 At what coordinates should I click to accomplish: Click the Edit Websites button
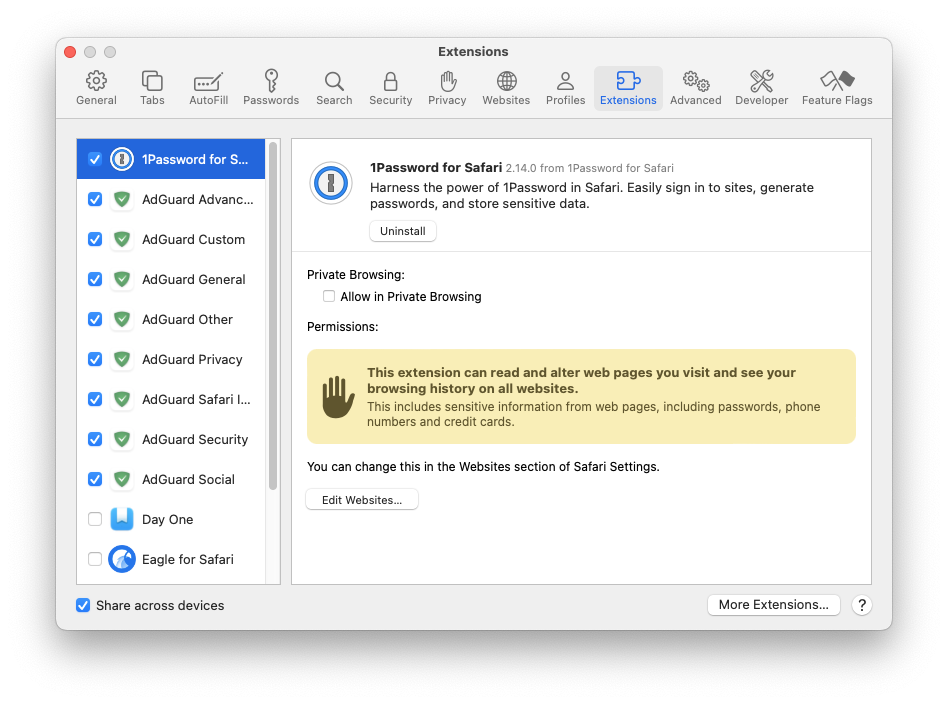coord(361,500)
